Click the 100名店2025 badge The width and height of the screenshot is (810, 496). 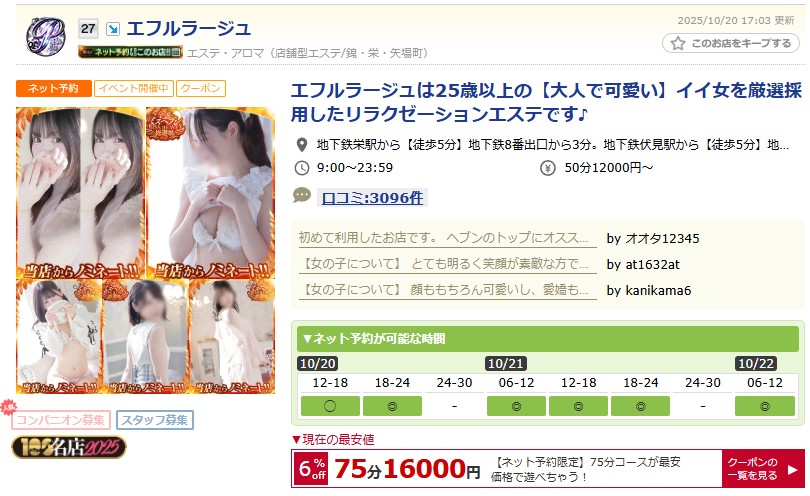coord(69,447)
